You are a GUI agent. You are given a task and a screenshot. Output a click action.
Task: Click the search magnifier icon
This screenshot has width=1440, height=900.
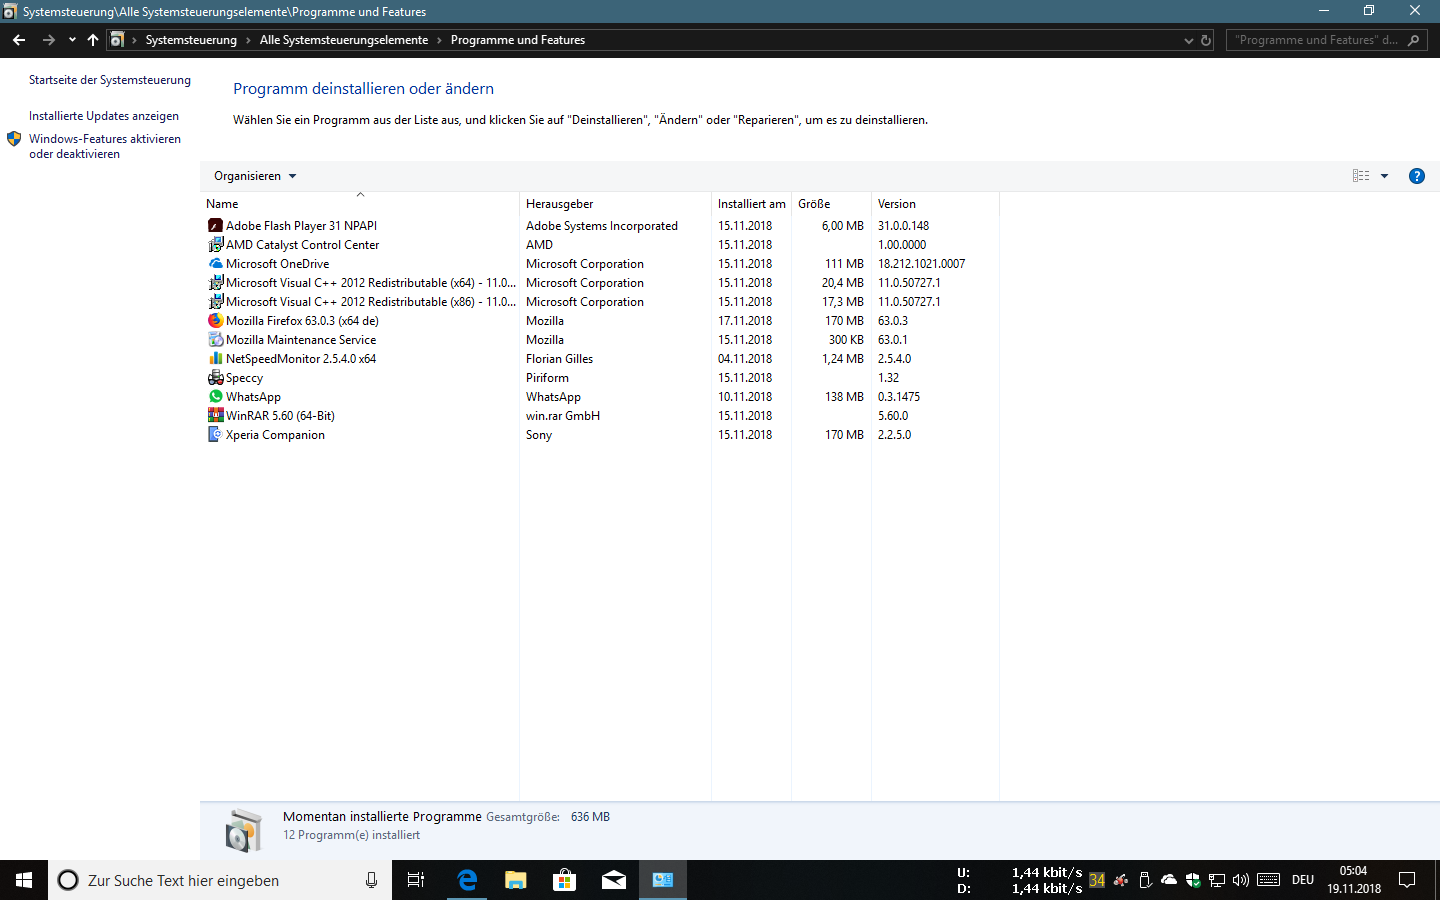[x=1413, y=40]
